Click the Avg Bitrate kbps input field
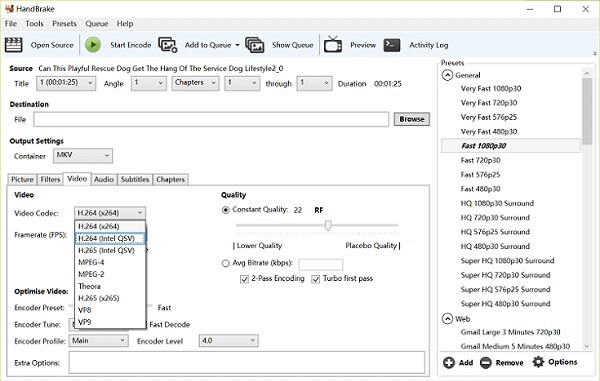The width and height of the screenshot is (600, 381). click(x=321, y=264)
